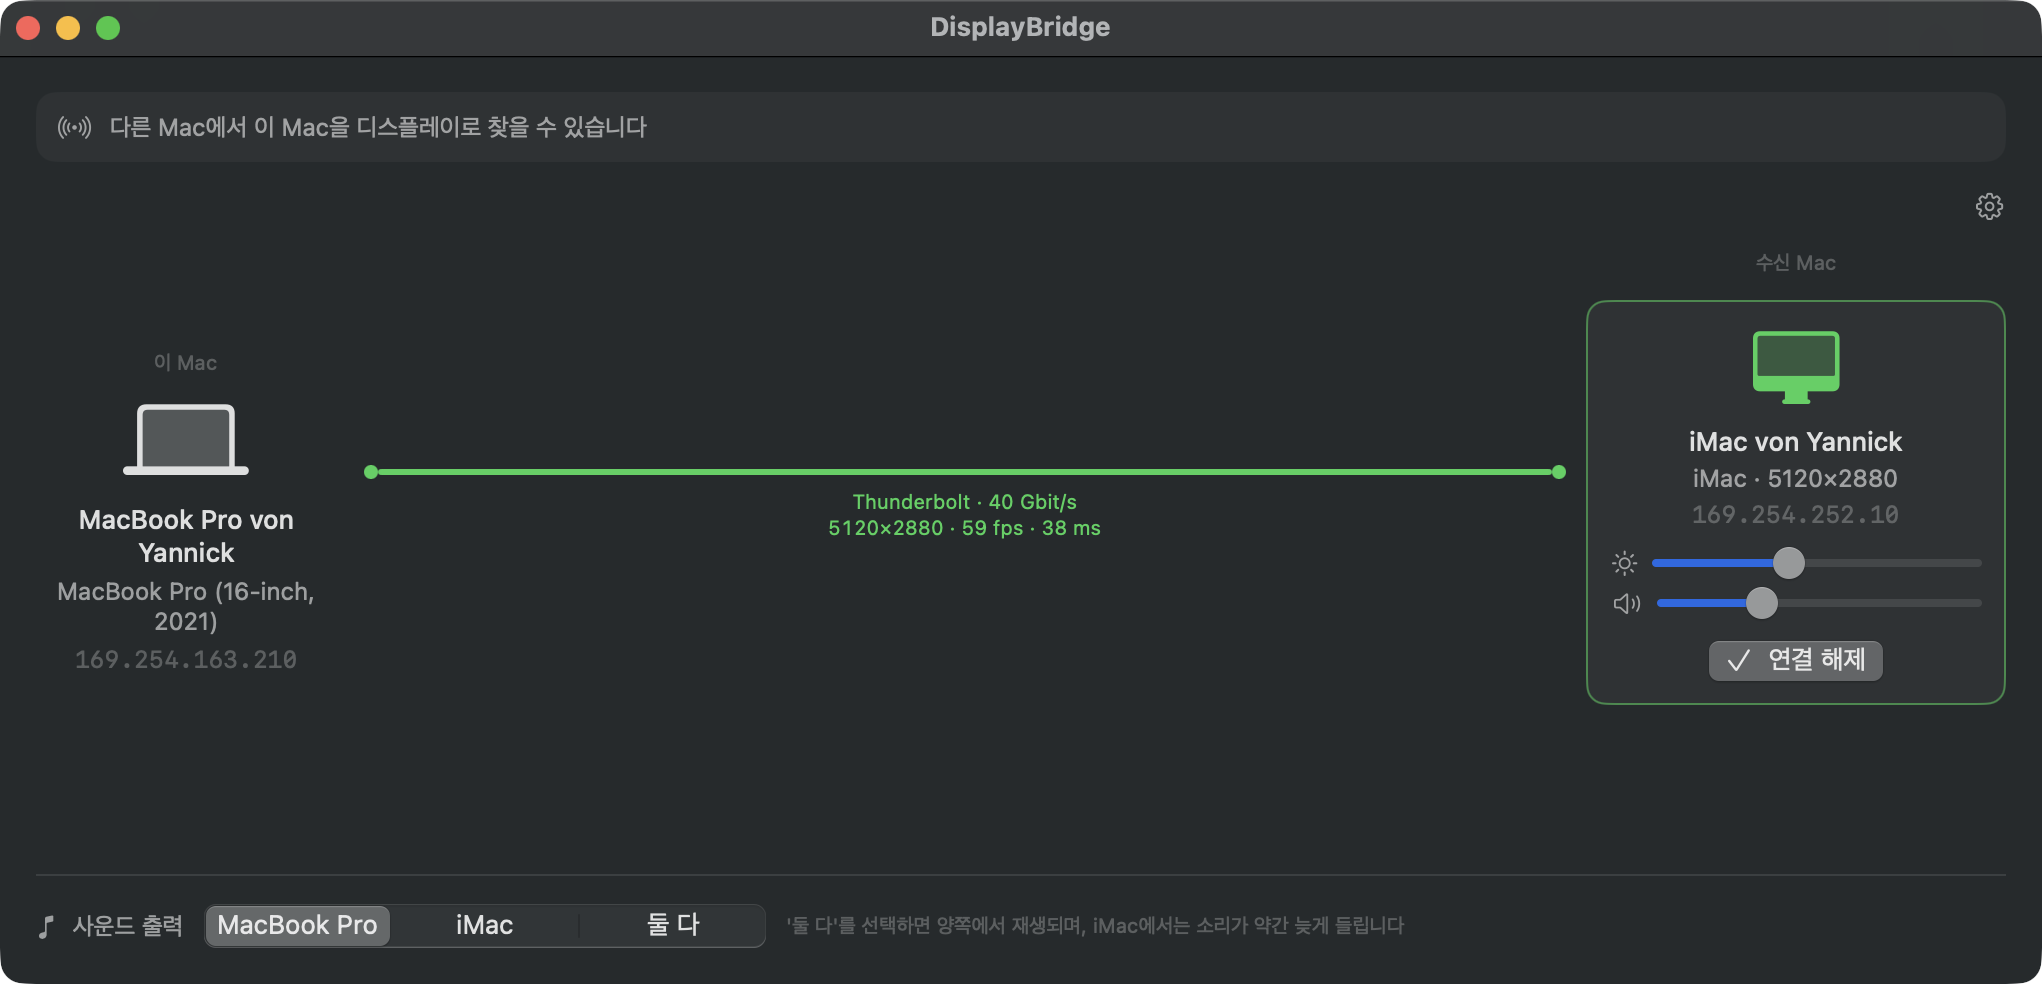Click the MacBook Pro laptop icon
Viewport: 2042px width, 984px height.
pos(186,439)
